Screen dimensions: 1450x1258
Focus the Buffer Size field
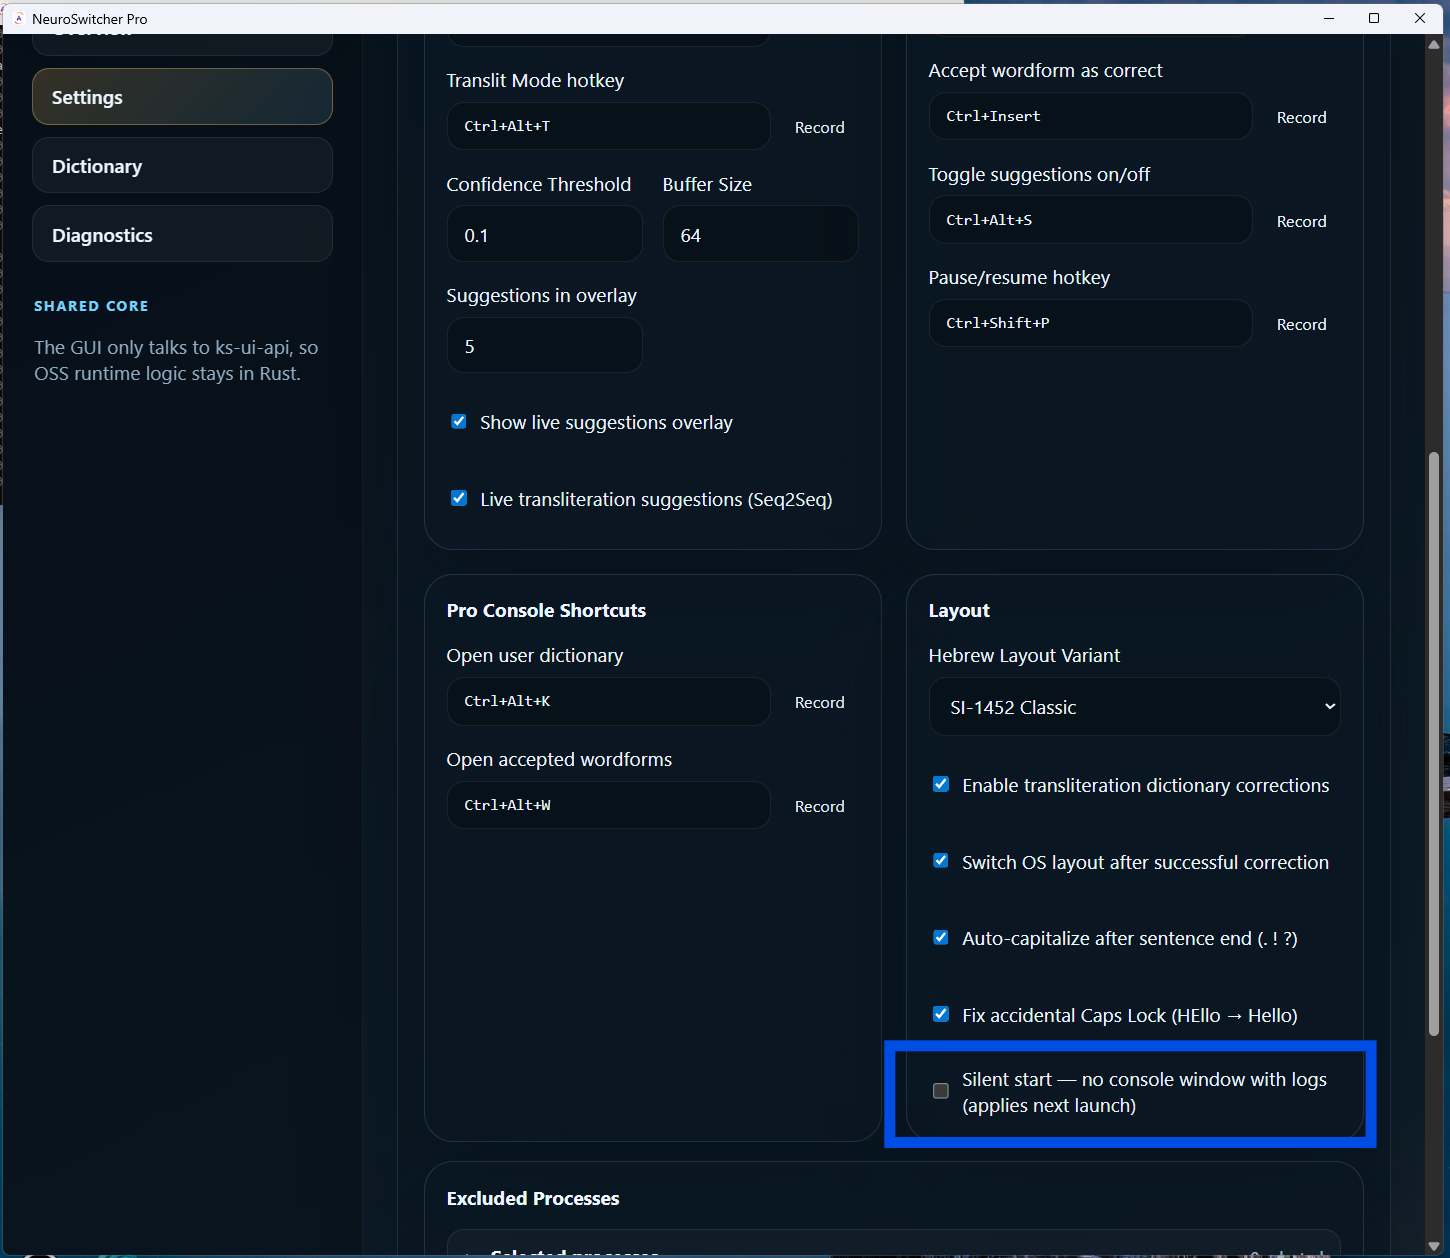coord(760,235)
